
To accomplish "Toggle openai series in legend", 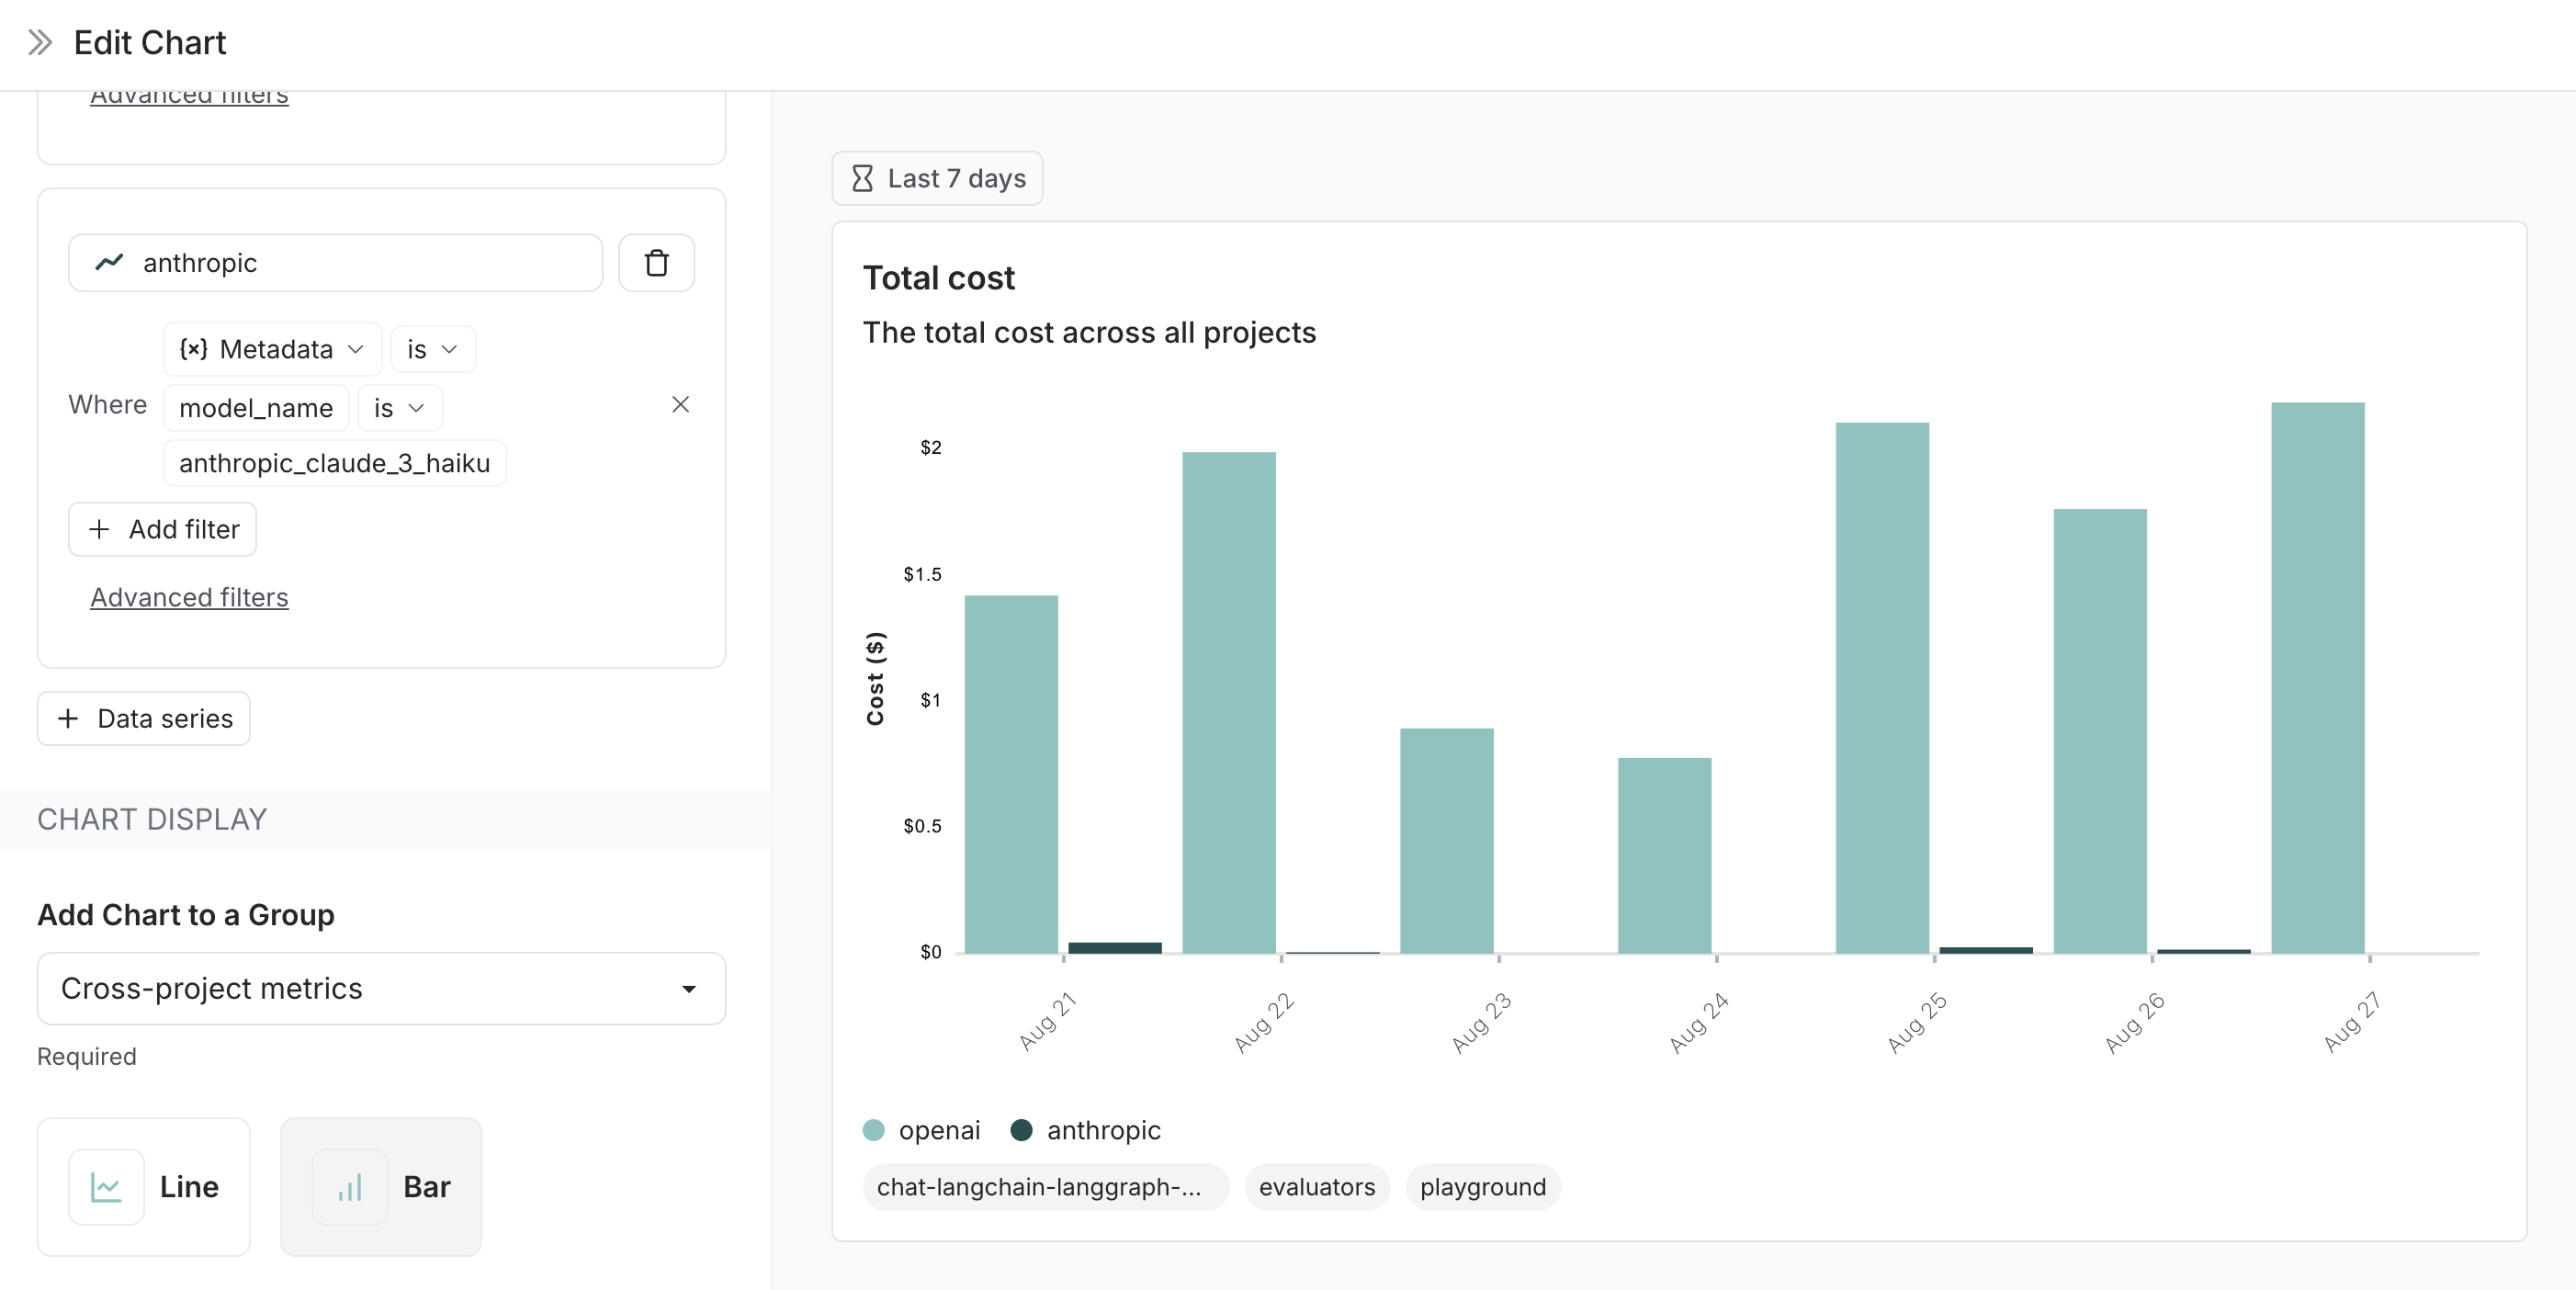I will coord(937,1130).
